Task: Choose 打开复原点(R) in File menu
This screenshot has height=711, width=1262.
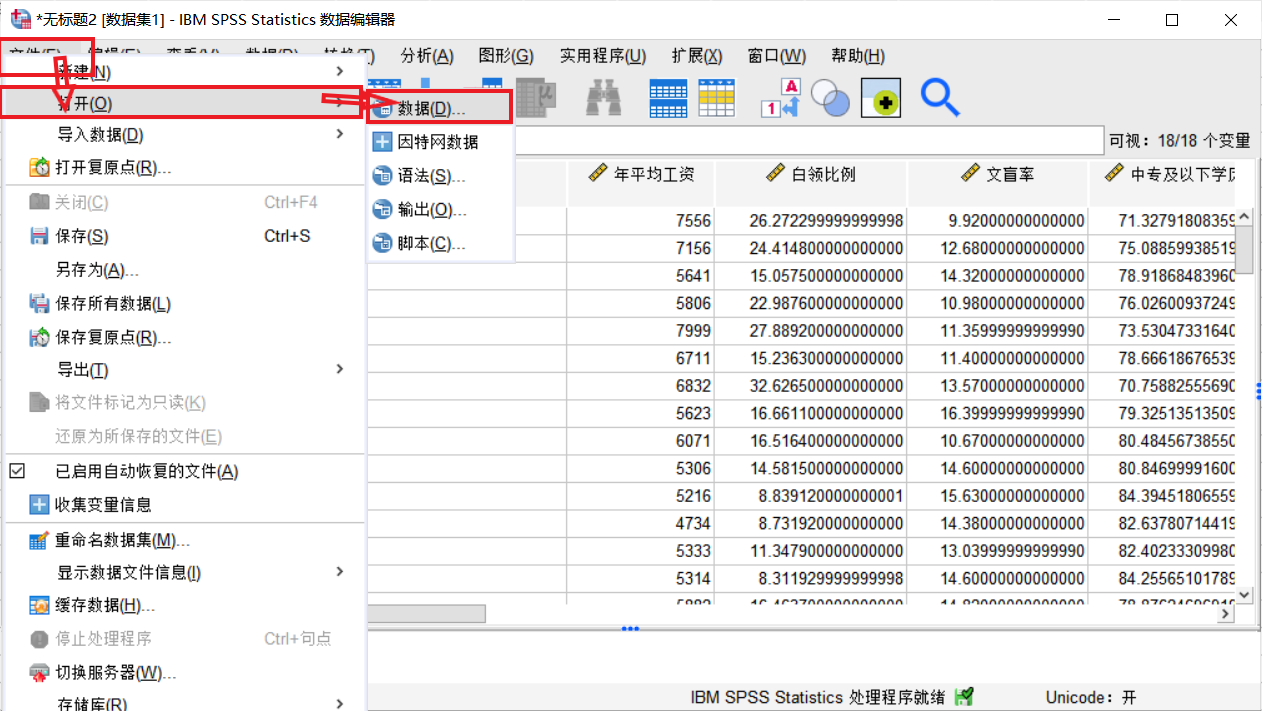Action: (183, 167)
